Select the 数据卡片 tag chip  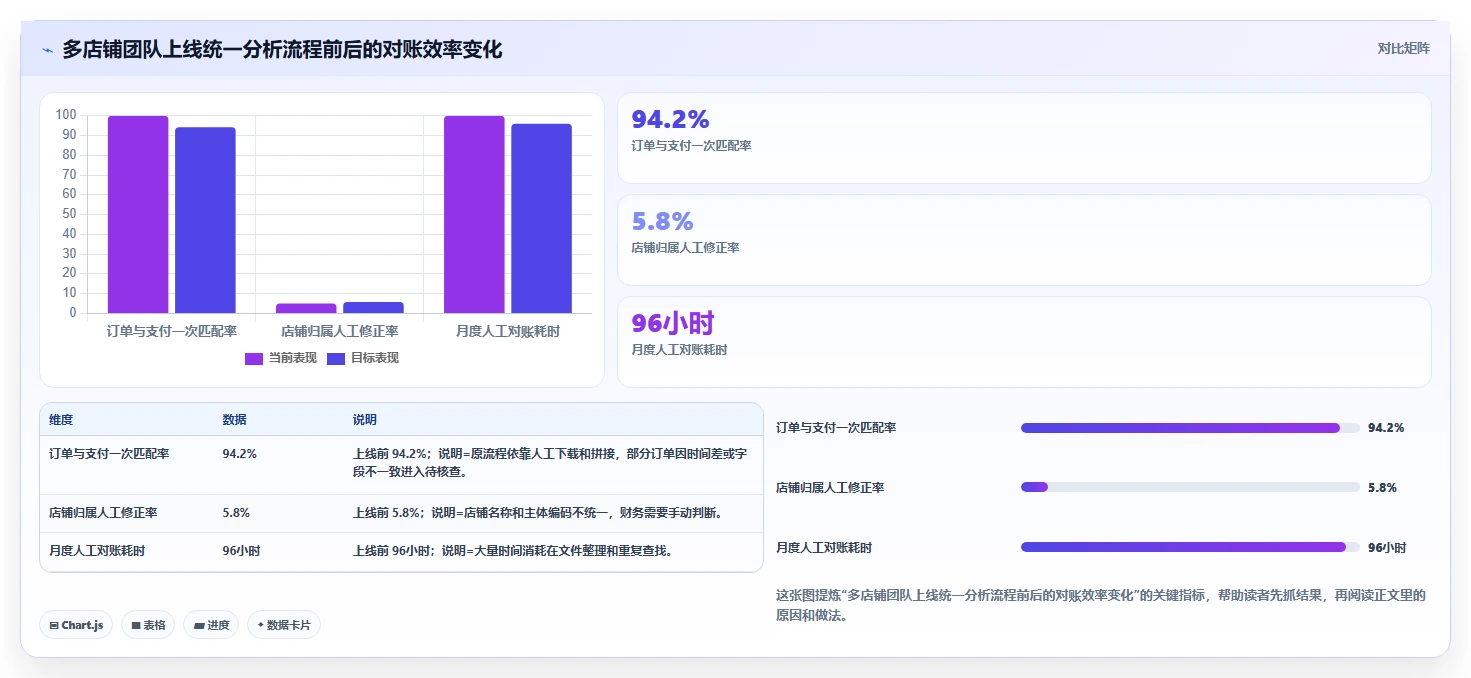284,625
